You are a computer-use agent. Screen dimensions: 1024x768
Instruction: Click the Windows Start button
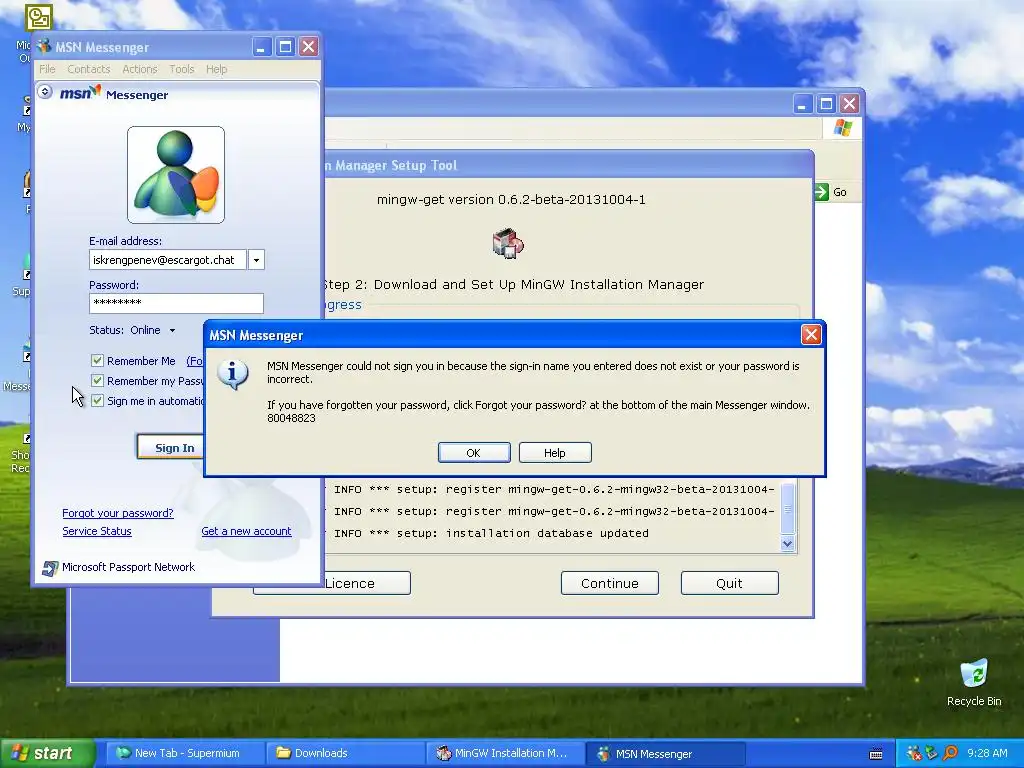click(x=47, y=753)
